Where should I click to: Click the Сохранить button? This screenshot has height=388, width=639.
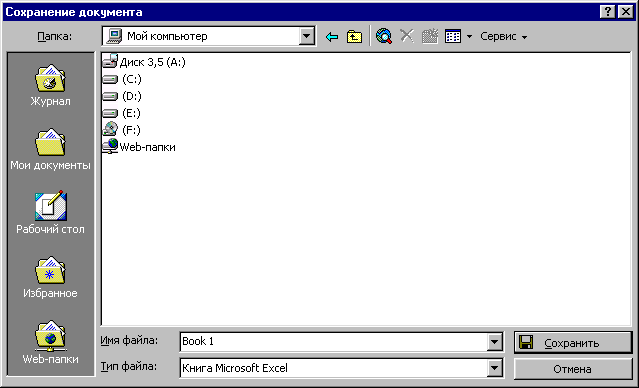click(573, 342)
